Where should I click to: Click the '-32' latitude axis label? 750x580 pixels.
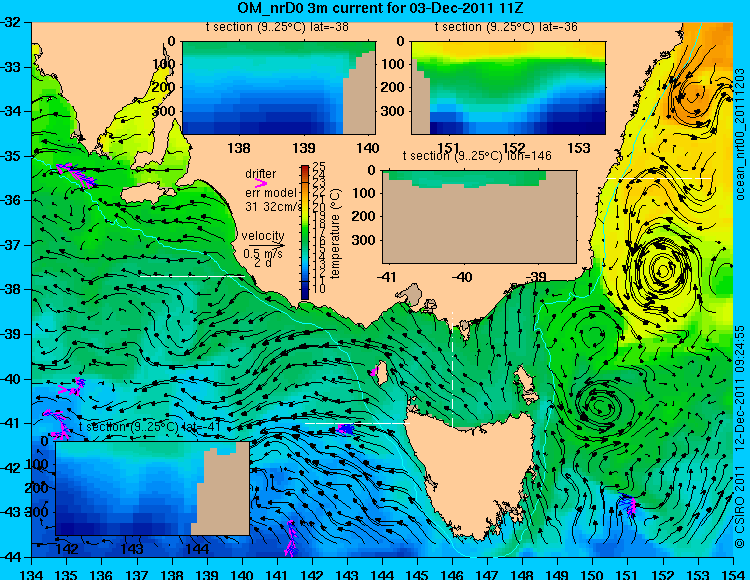coord(10,22)
